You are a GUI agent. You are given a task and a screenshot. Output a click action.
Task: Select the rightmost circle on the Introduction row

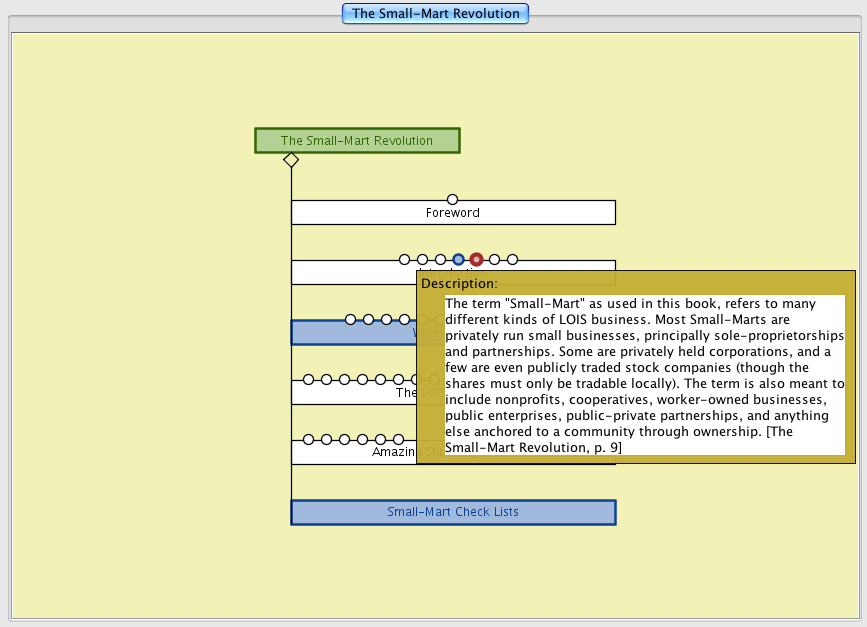(x=513, y=260)
